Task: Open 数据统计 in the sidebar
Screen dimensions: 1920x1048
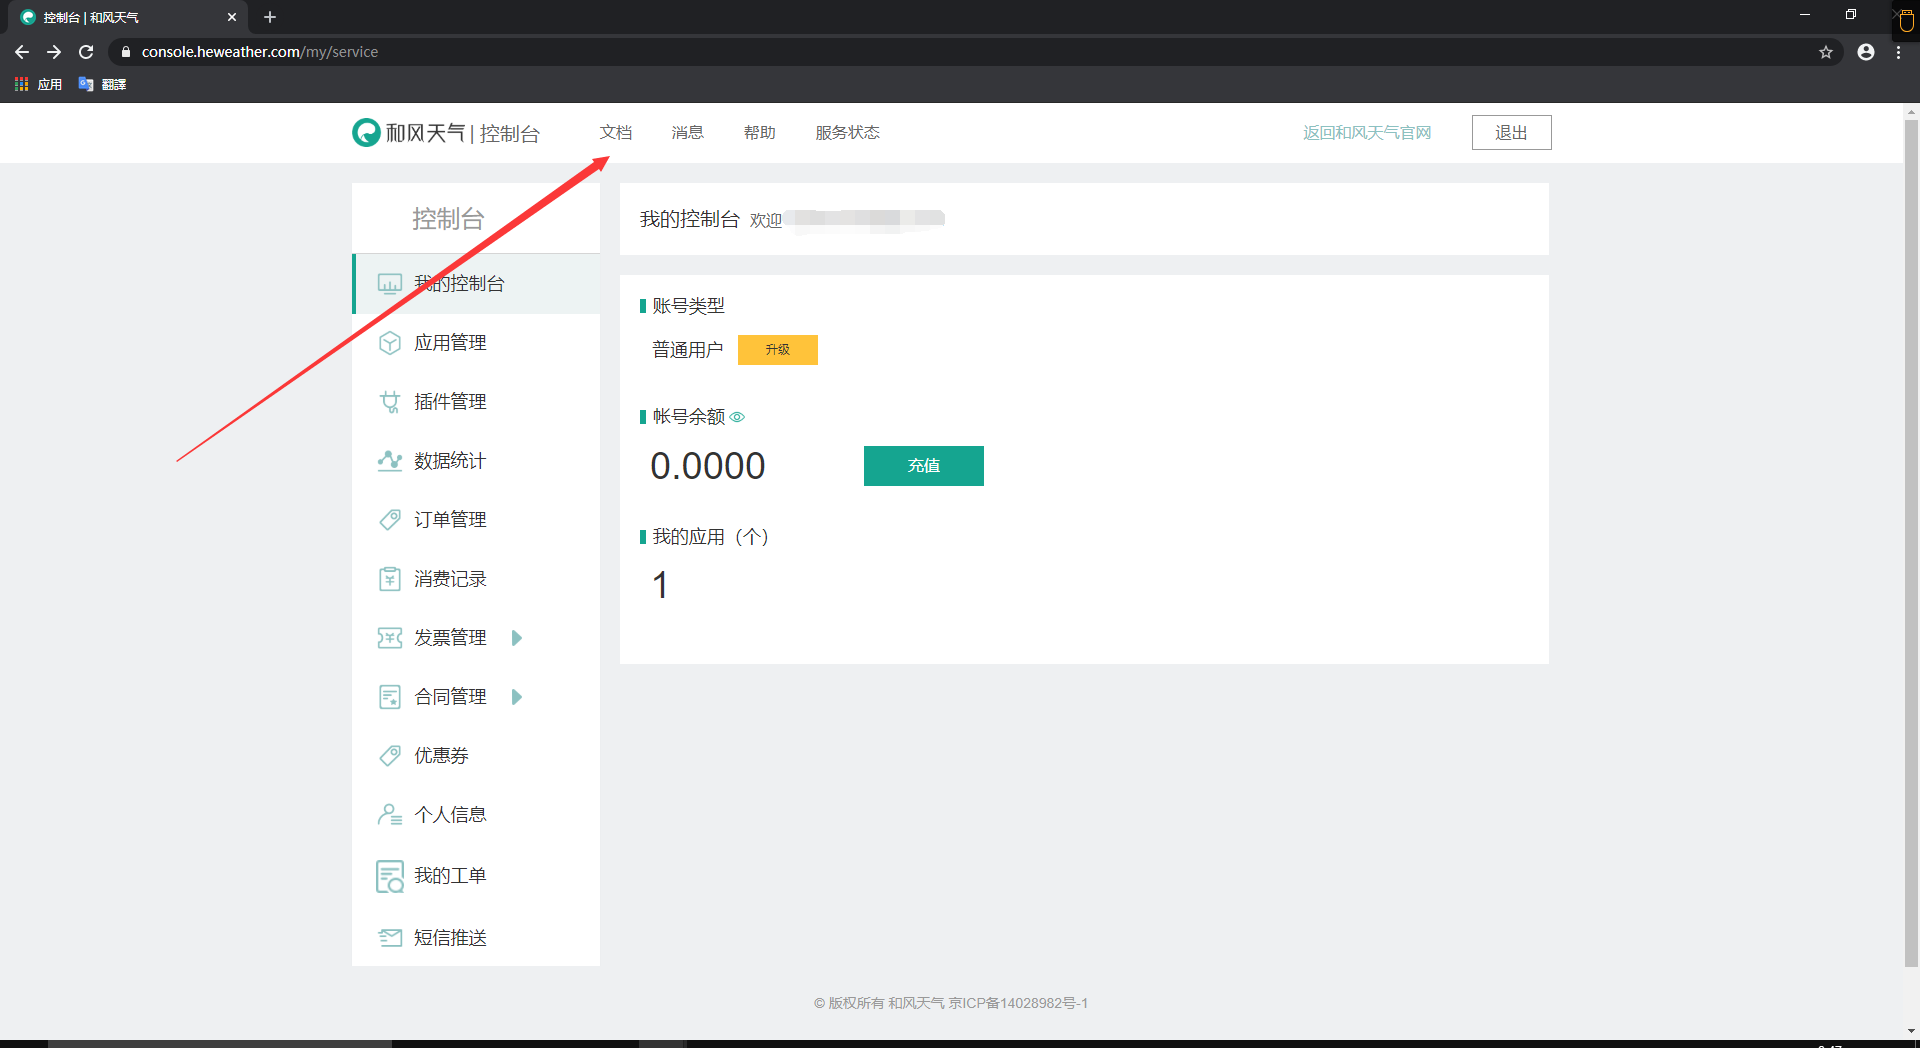Action: [x=476, y=461]
